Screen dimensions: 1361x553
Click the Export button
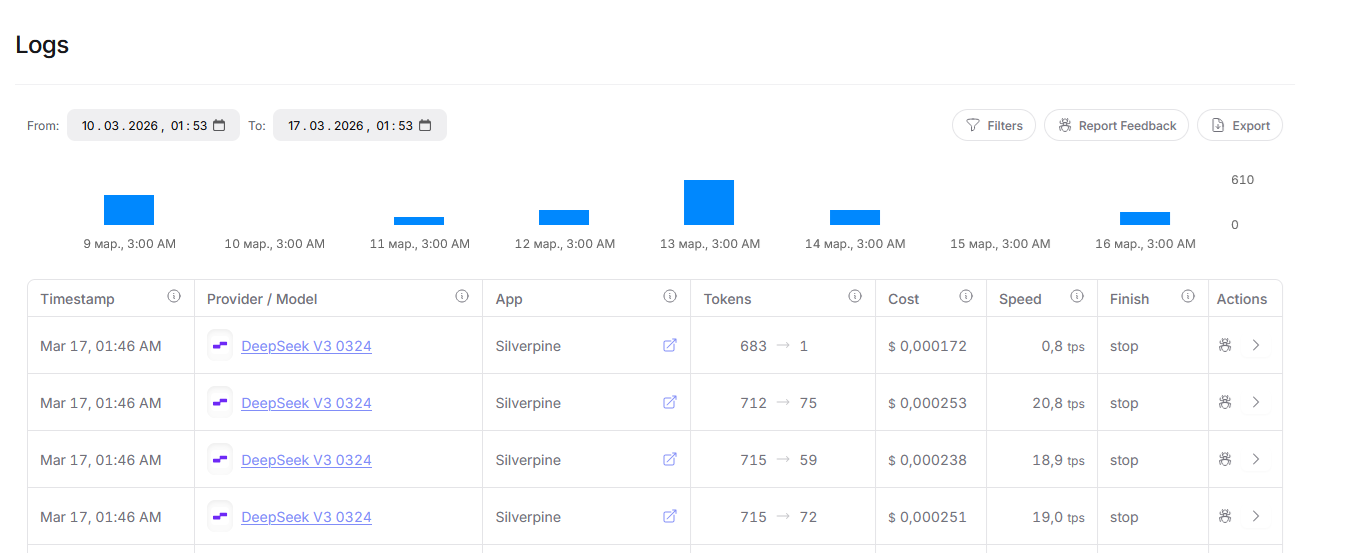pyautogui.click(x=1240, y=125)
